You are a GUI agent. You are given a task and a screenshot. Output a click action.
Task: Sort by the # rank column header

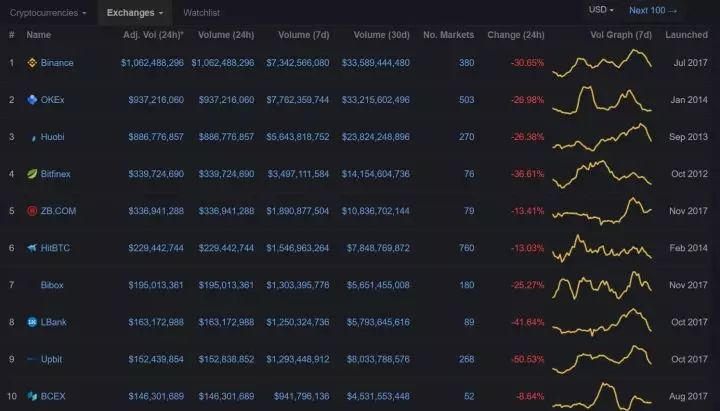[11, 35]
